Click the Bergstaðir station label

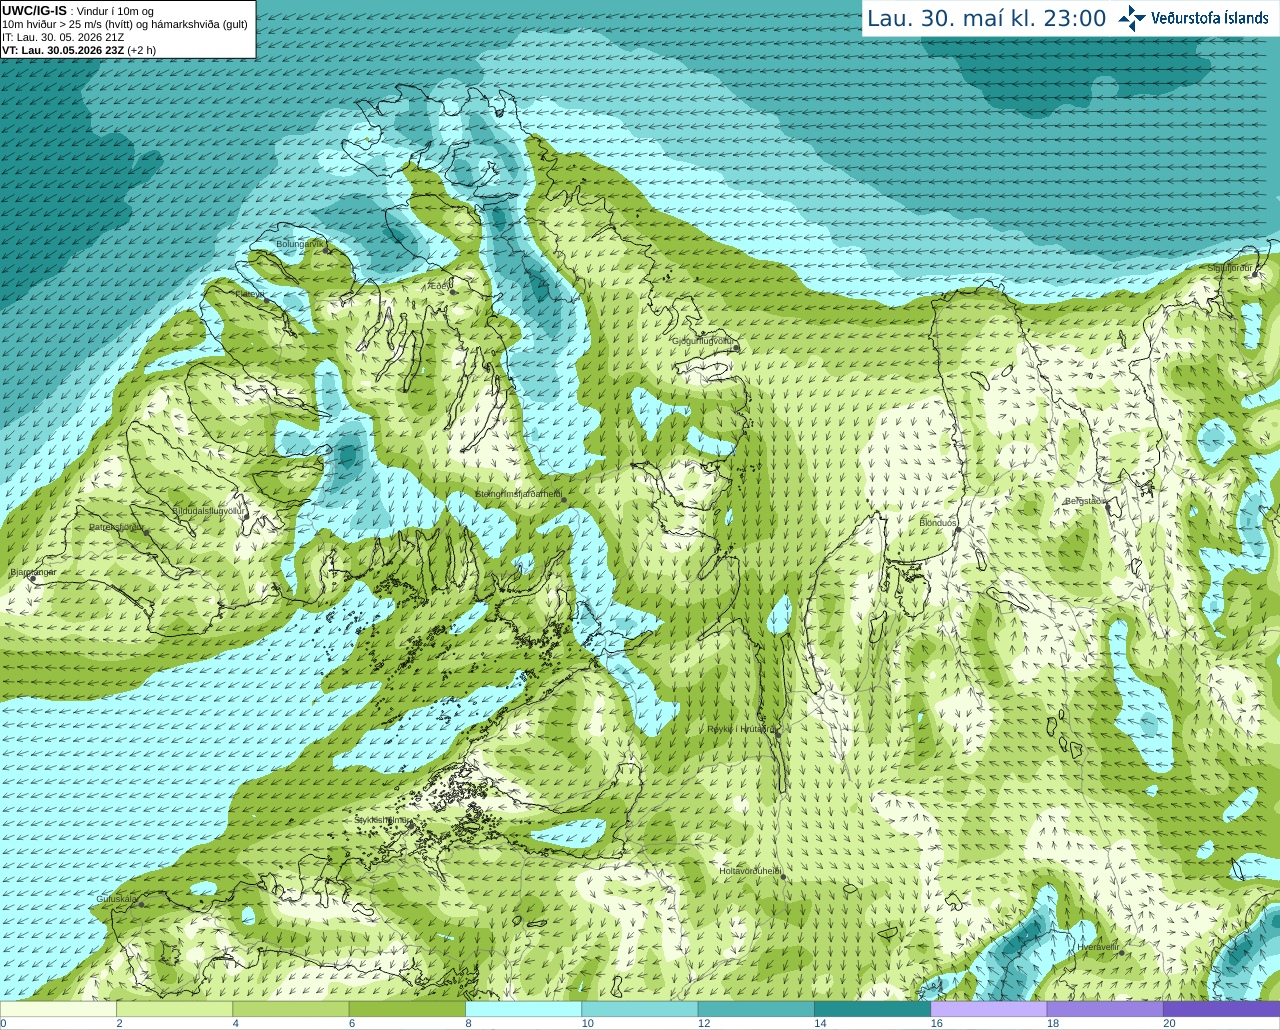coord(1086,501)
